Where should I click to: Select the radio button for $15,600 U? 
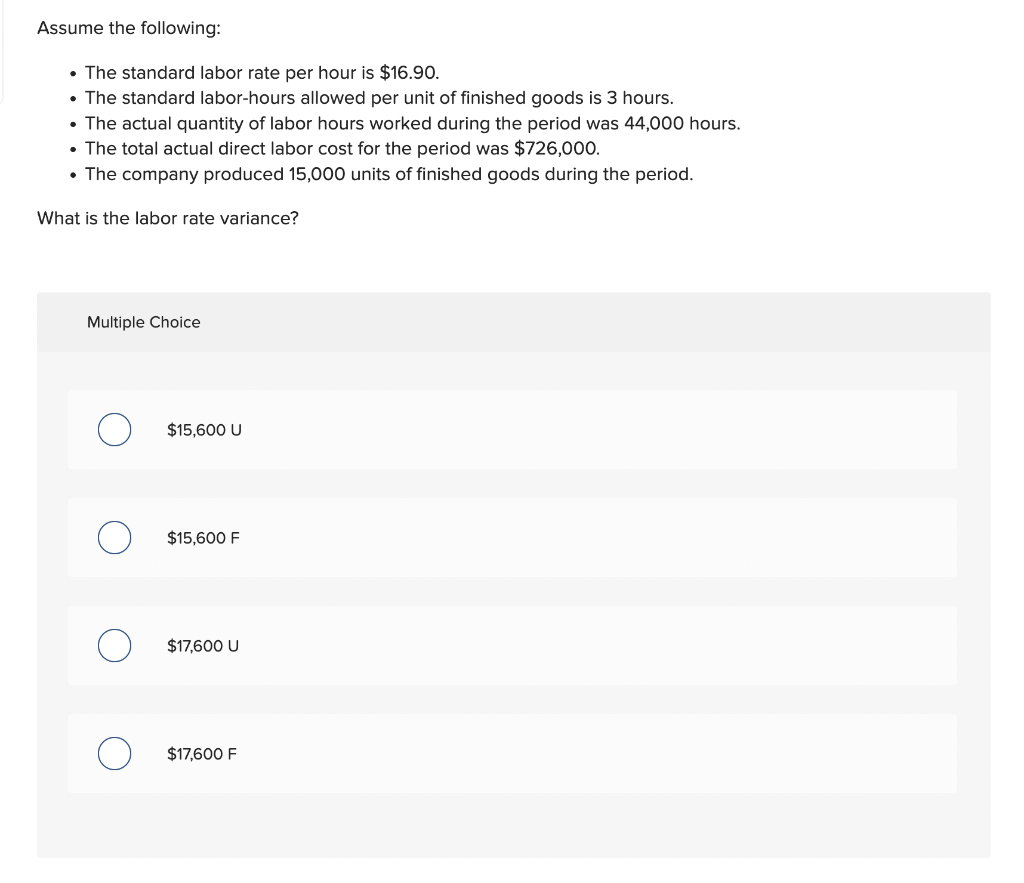114,429
